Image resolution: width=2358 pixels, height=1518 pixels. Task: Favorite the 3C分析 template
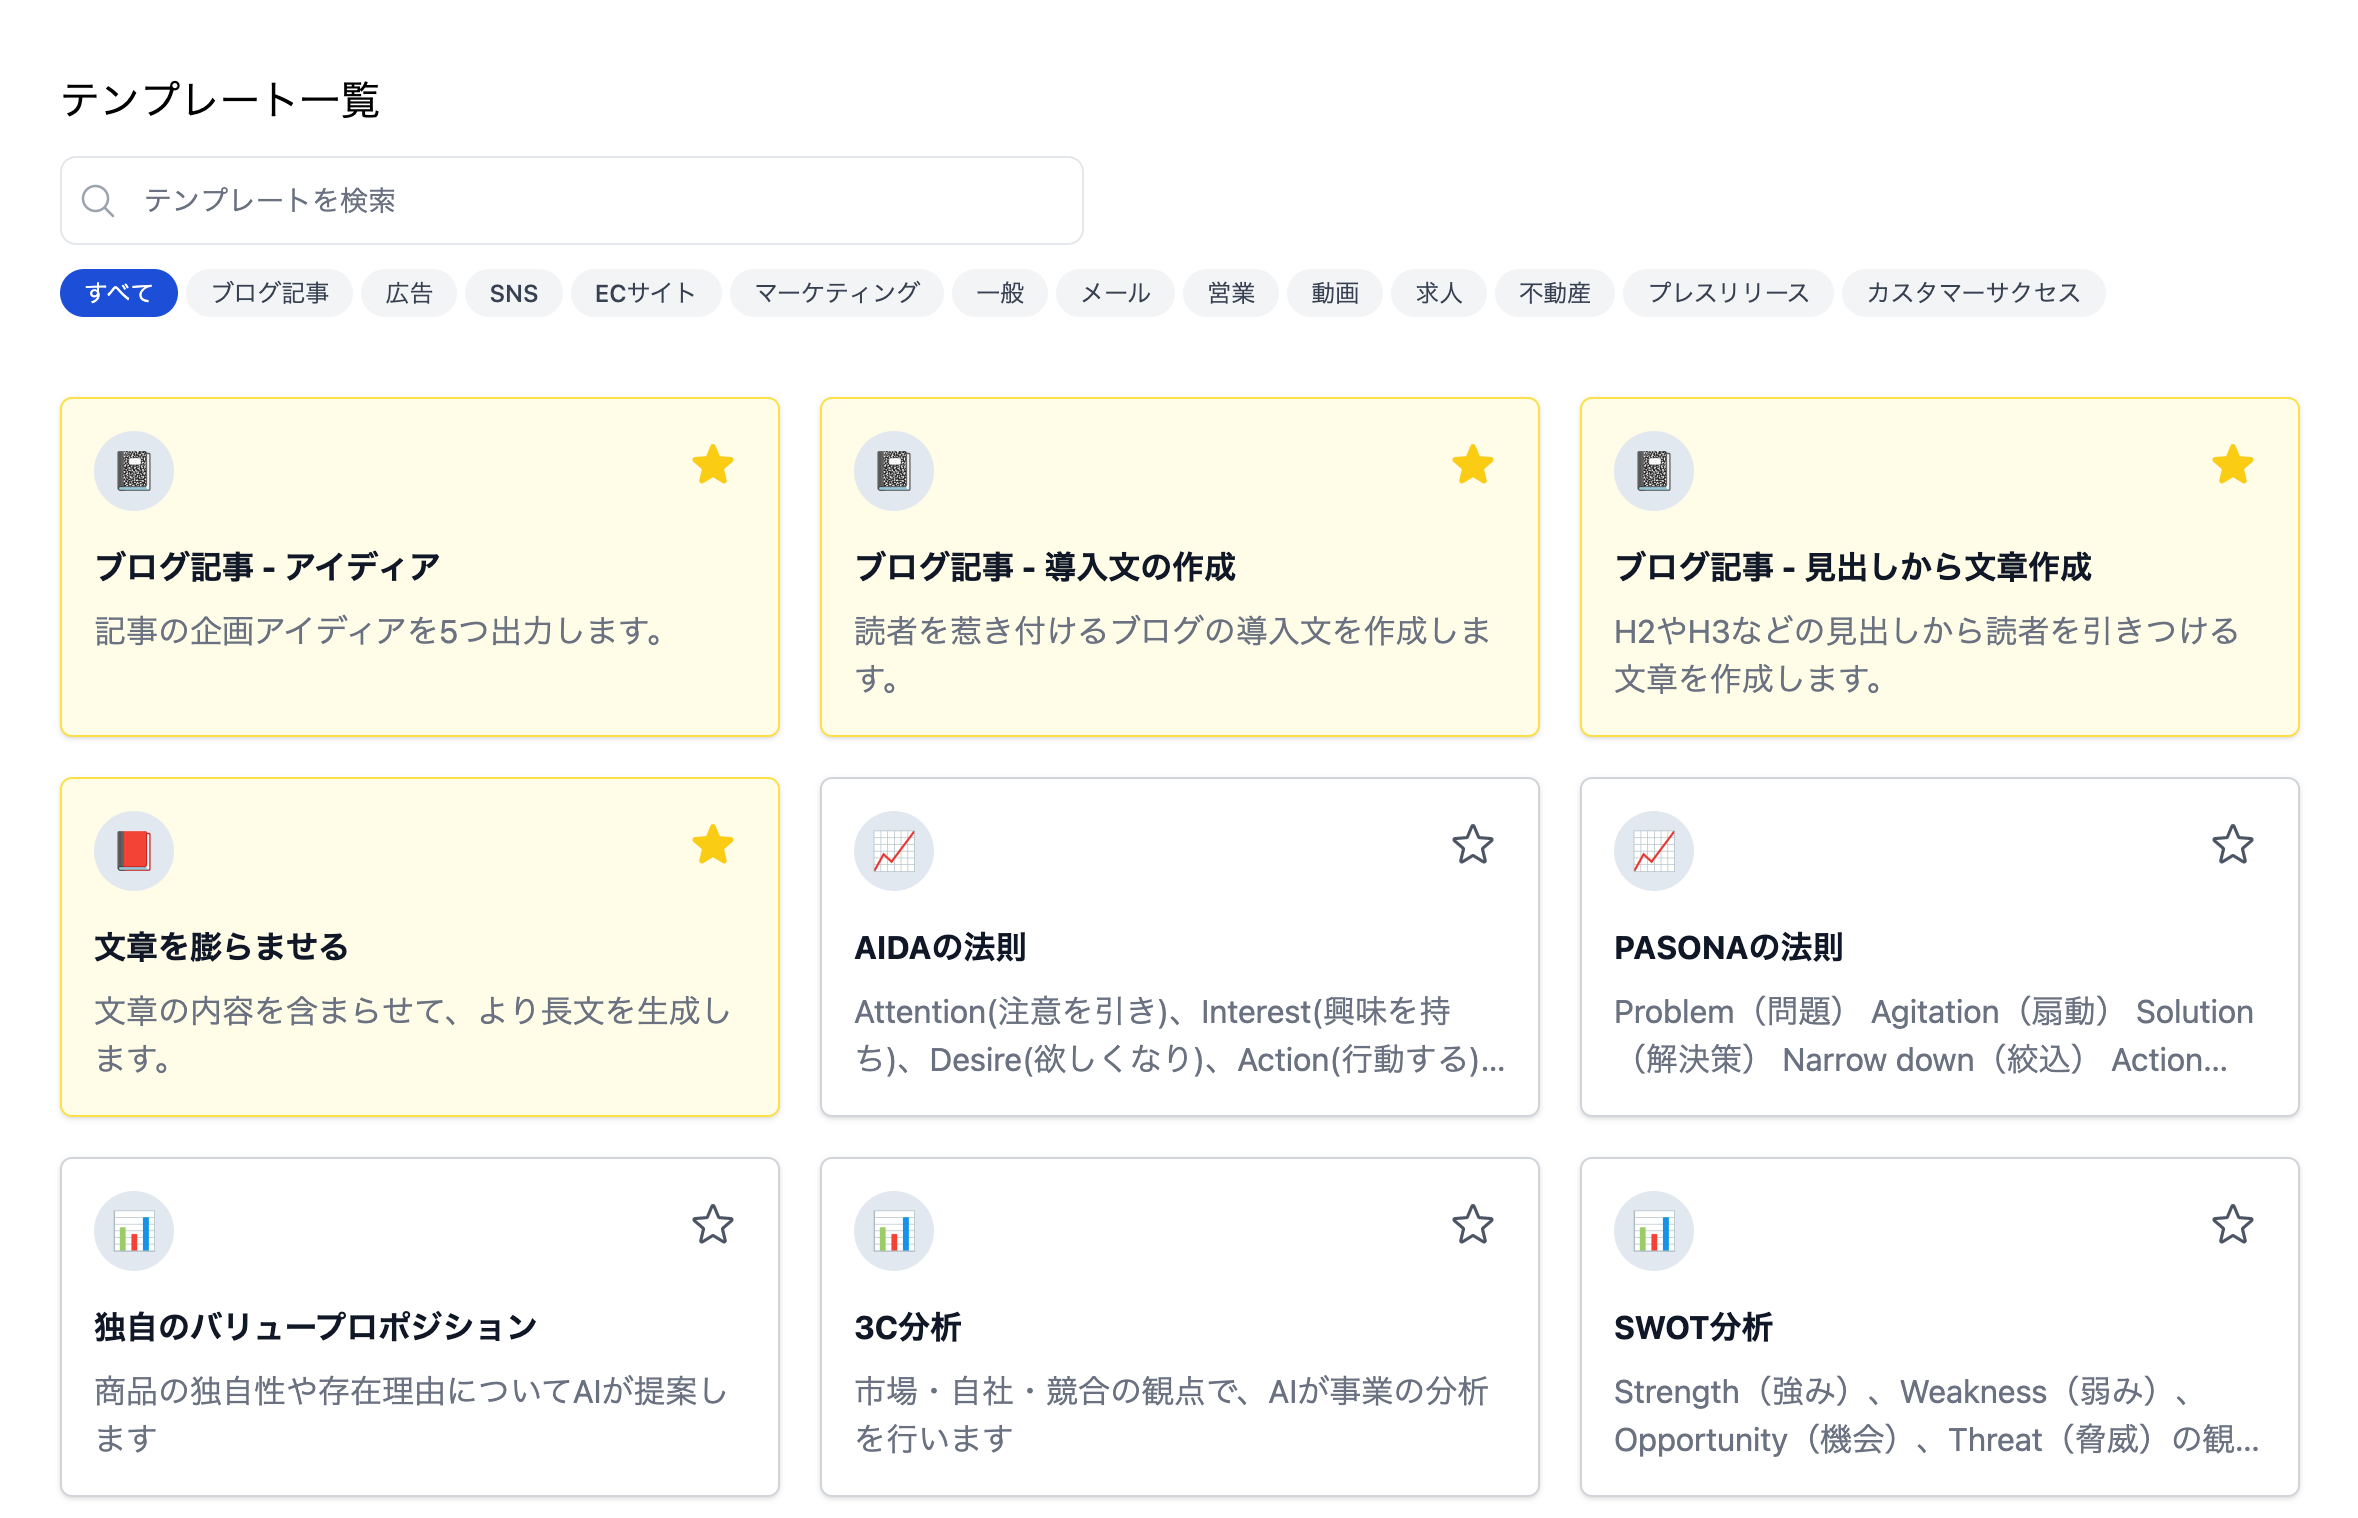coord(1472,1225)
